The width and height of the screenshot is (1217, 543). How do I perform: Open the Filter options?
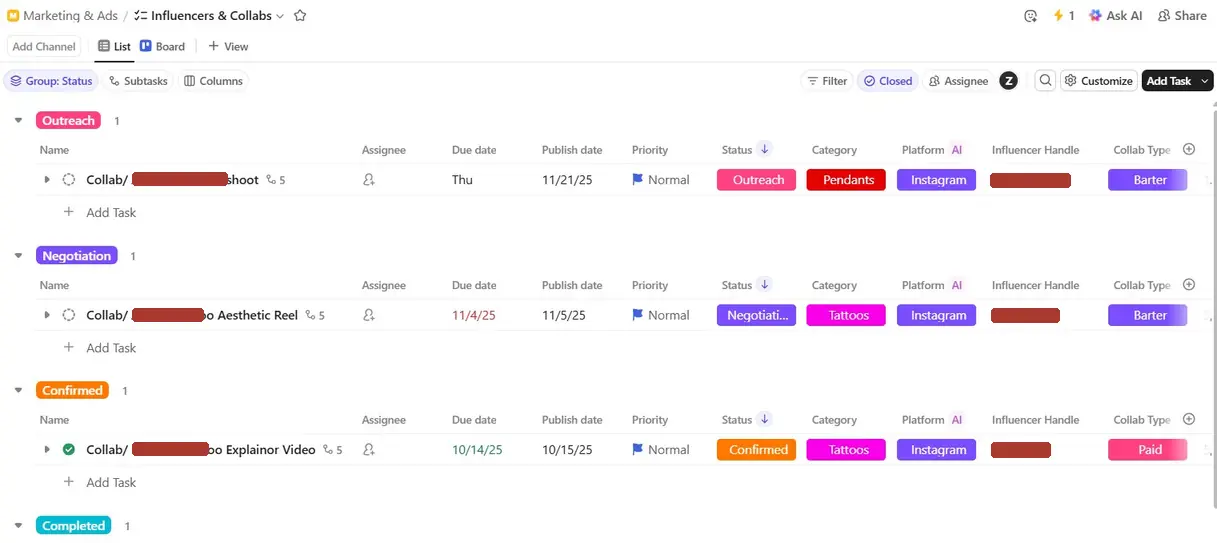tap(826, 81)
